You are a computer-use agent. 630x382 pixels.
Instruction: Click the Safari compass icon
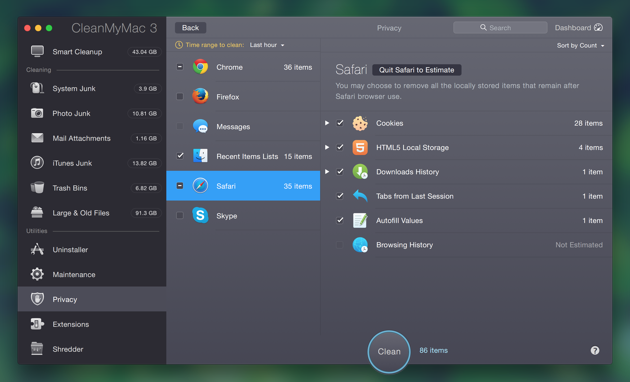coord(200,186)
